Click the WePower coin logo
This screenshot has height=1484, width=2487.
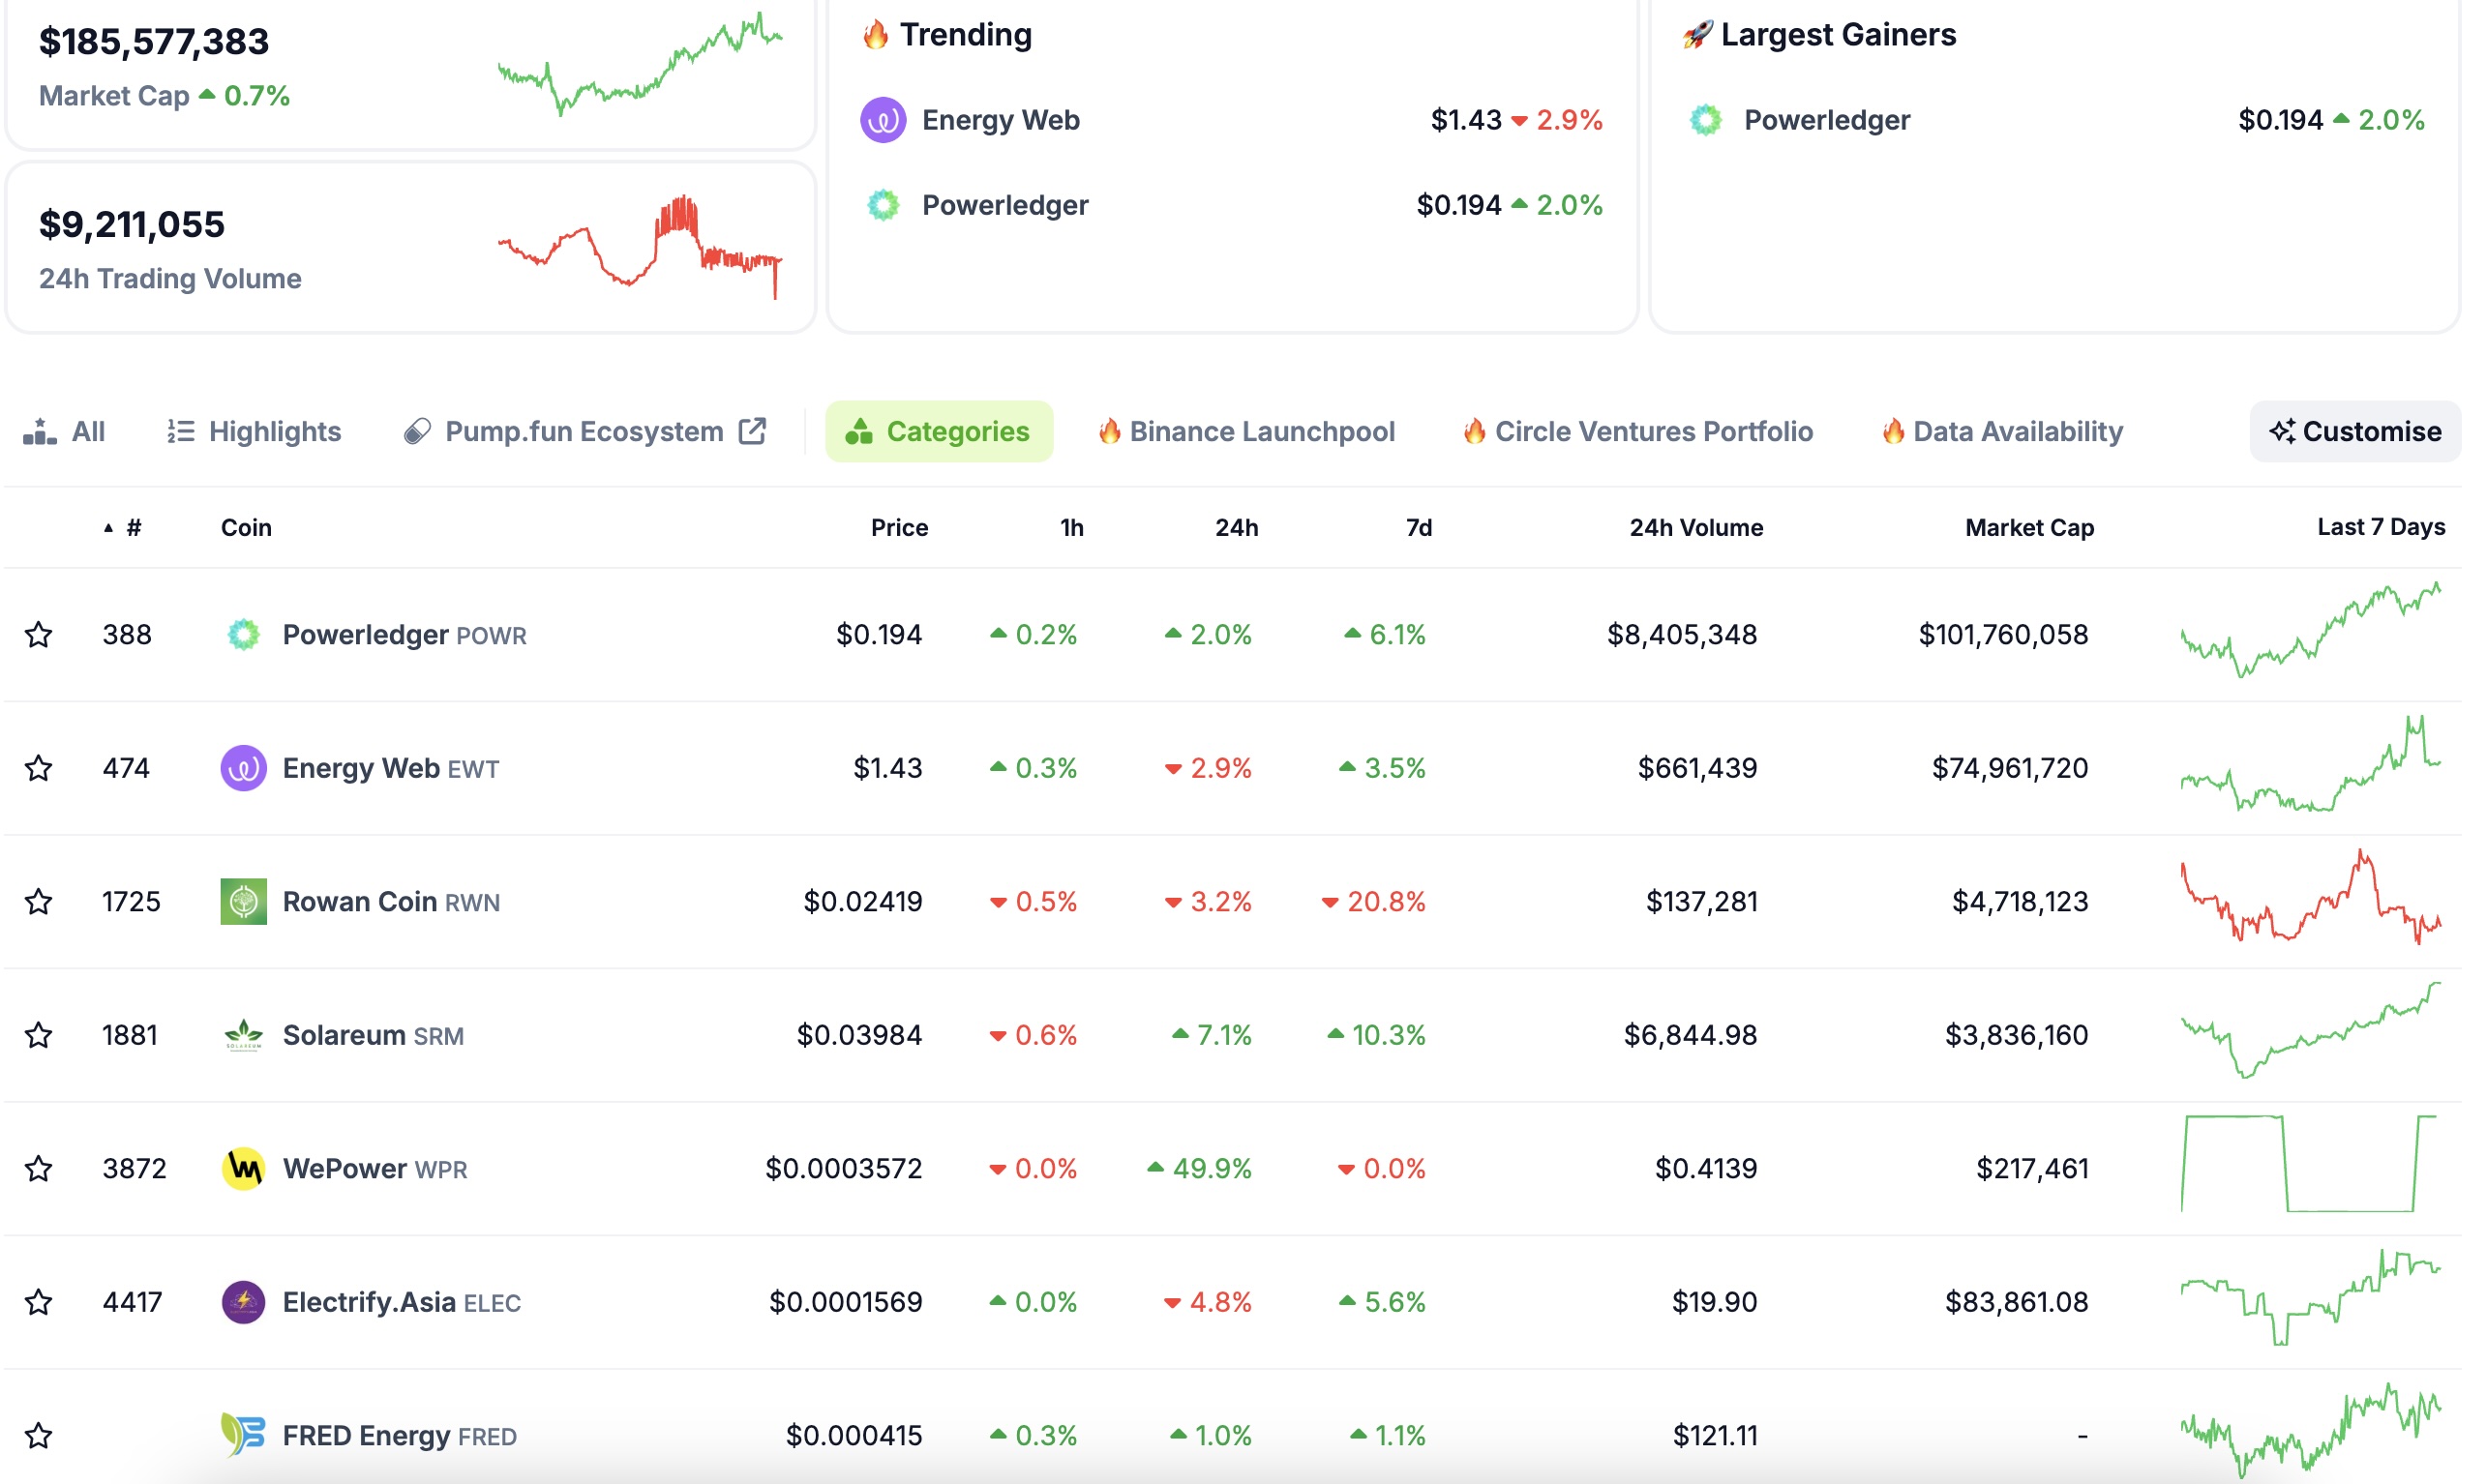243,1168
